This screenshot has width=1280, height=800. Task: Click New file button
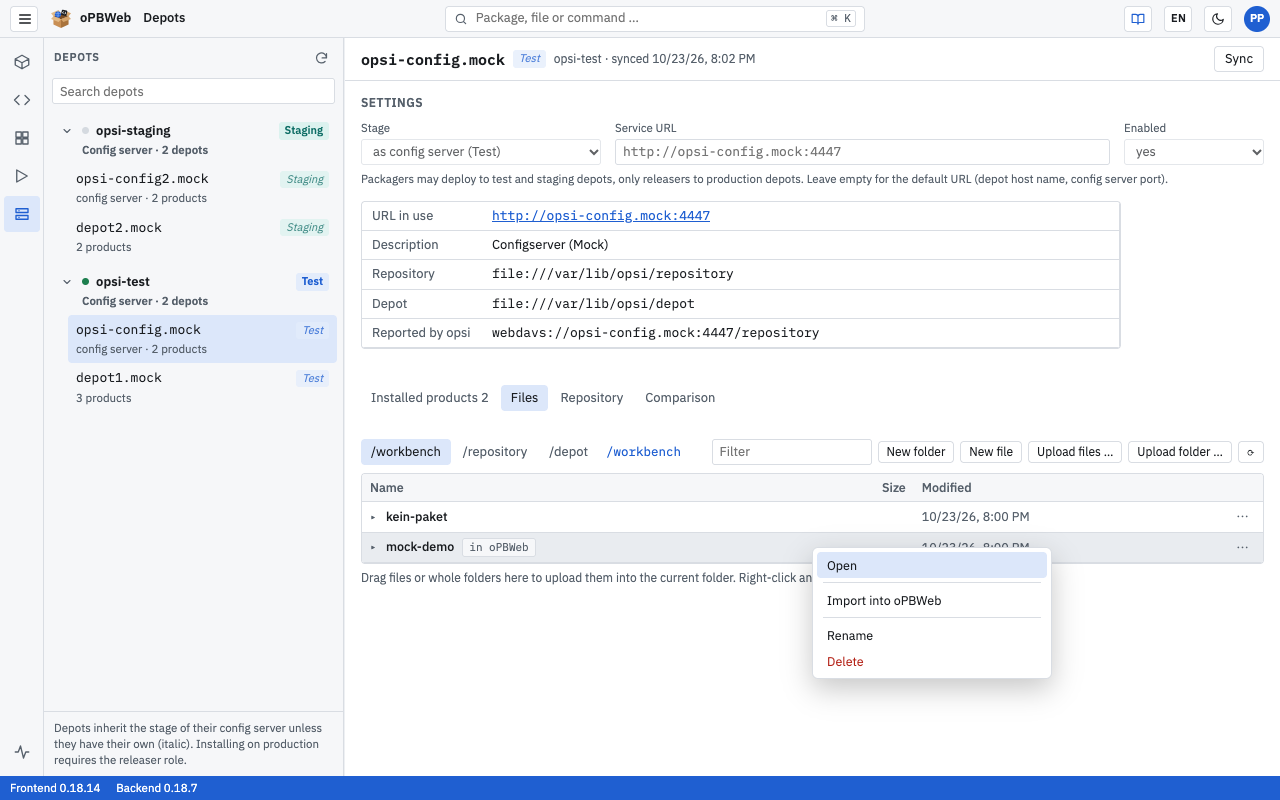(991, 452)
